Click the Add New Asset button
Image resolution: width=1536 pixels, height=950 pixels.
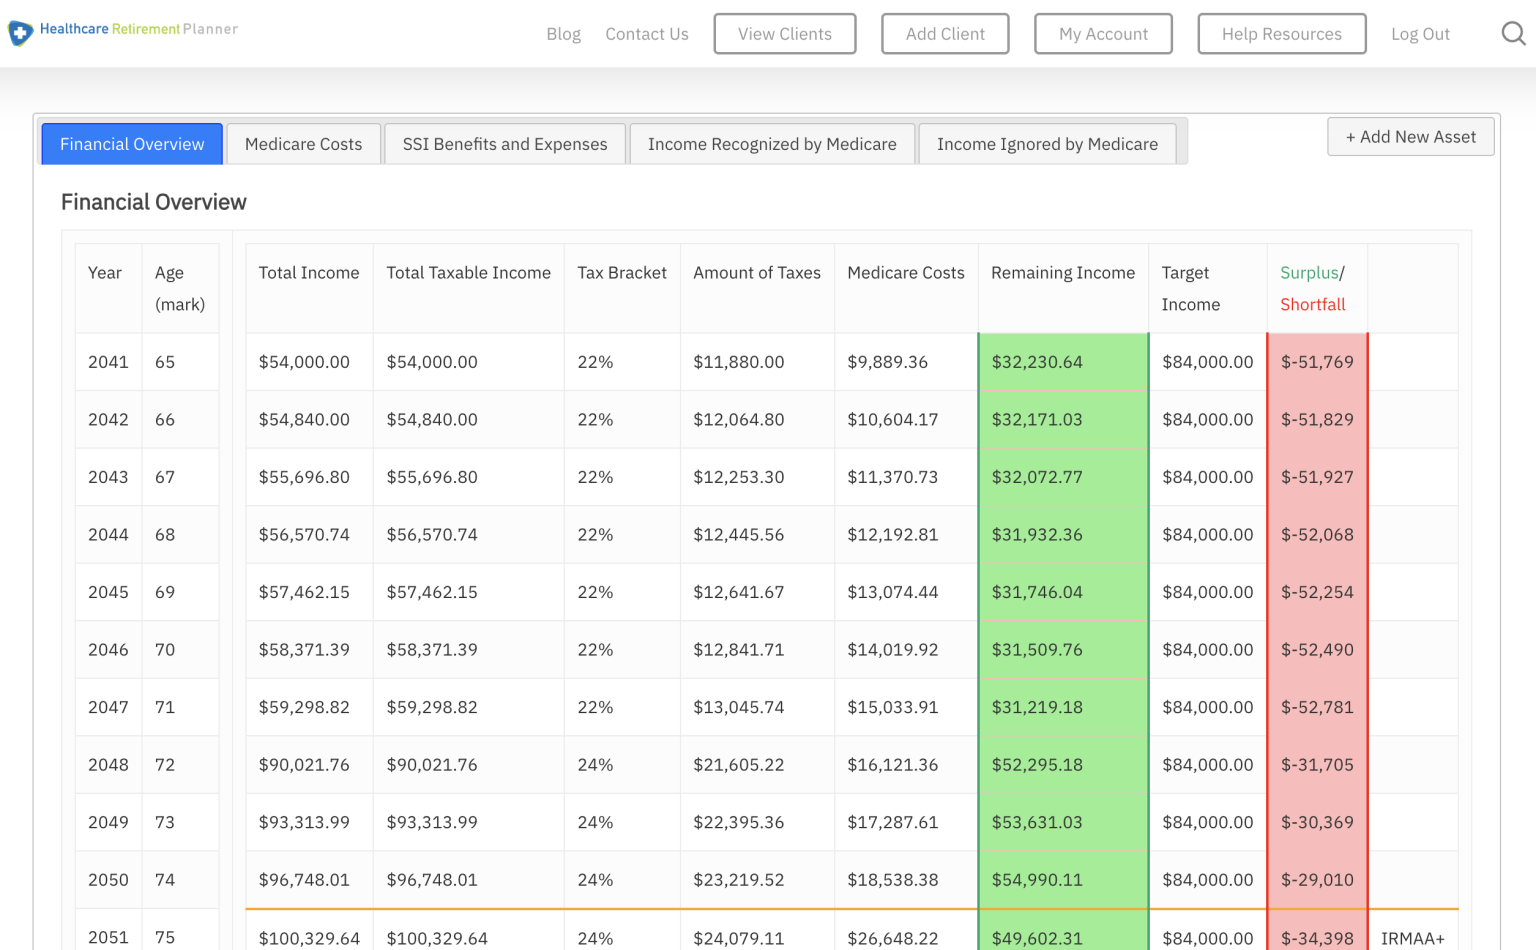point(1410,137)
